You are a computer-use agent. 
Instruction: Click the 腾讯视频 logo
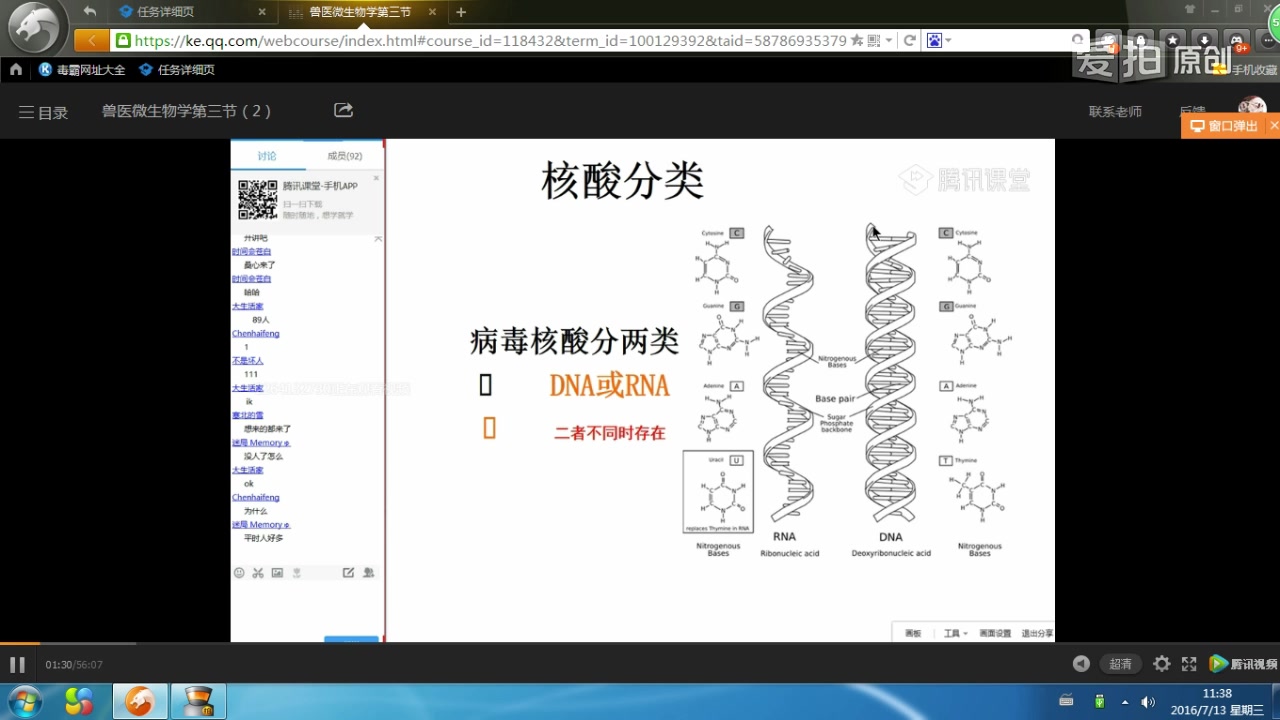tap(1243, 664)
